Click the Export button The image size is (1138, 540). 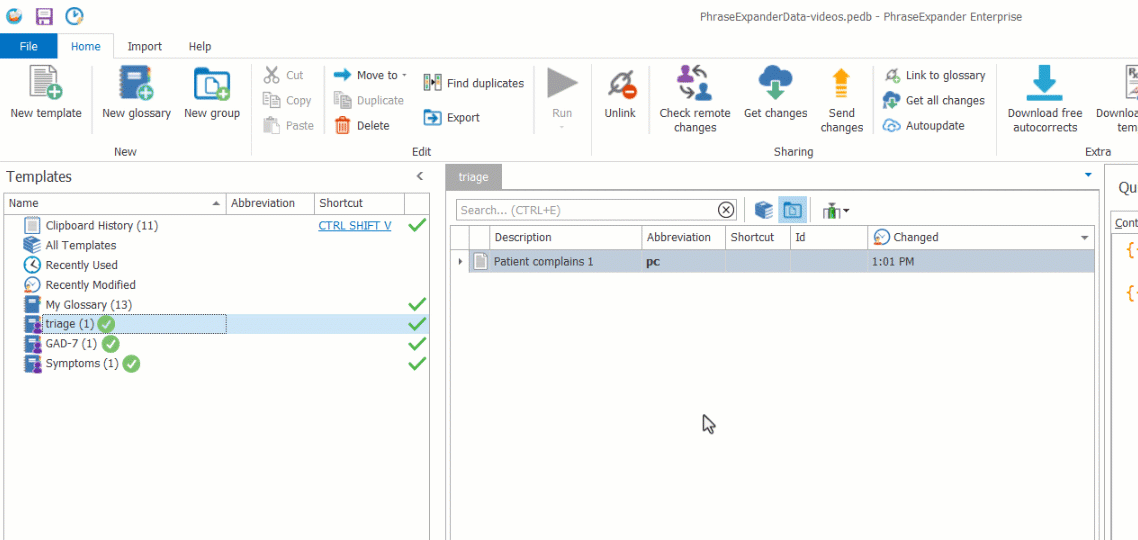[x=452, y=117]
